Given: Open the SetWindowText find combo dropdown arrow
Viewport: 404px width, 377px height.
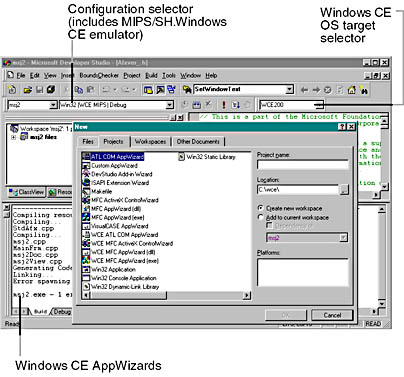Looking at the screenshot, I should [x=290, y=89].
